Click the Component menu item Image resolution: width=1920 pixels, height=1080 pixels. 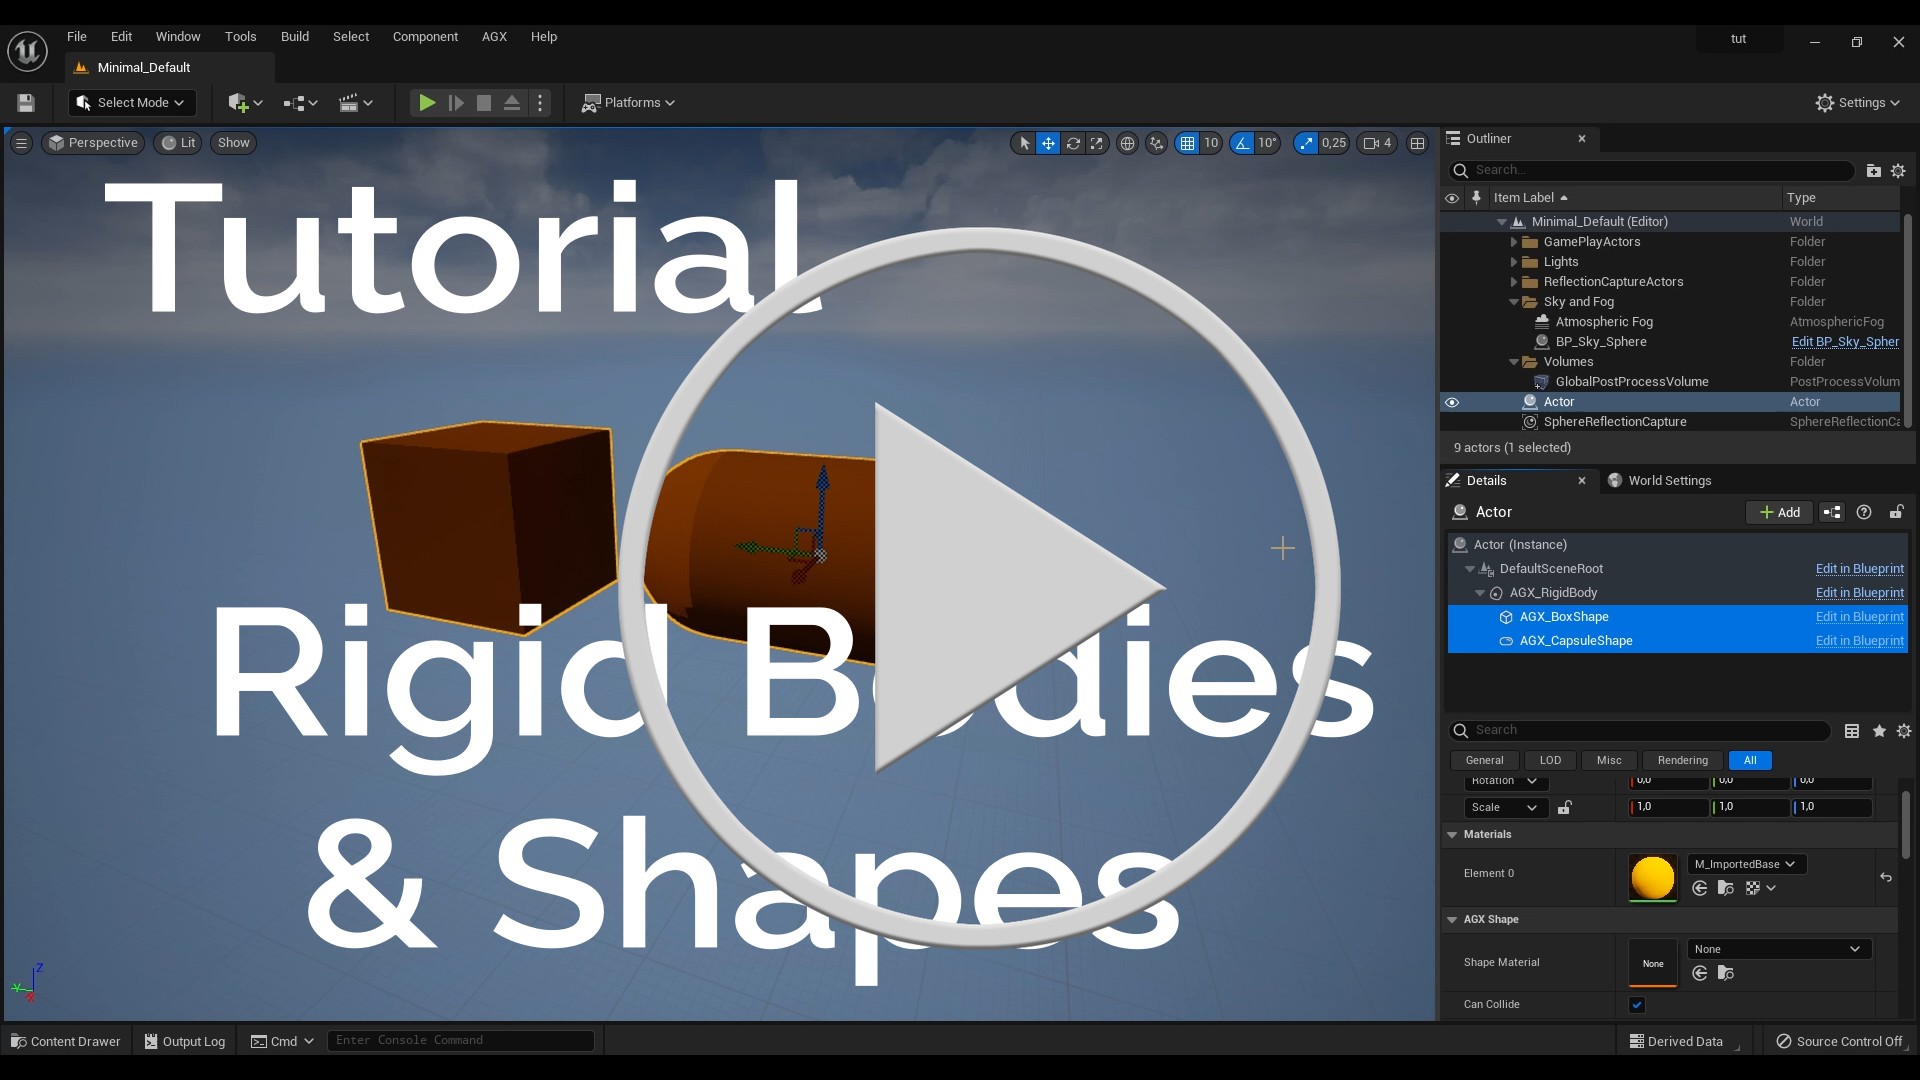pos(425,36)
